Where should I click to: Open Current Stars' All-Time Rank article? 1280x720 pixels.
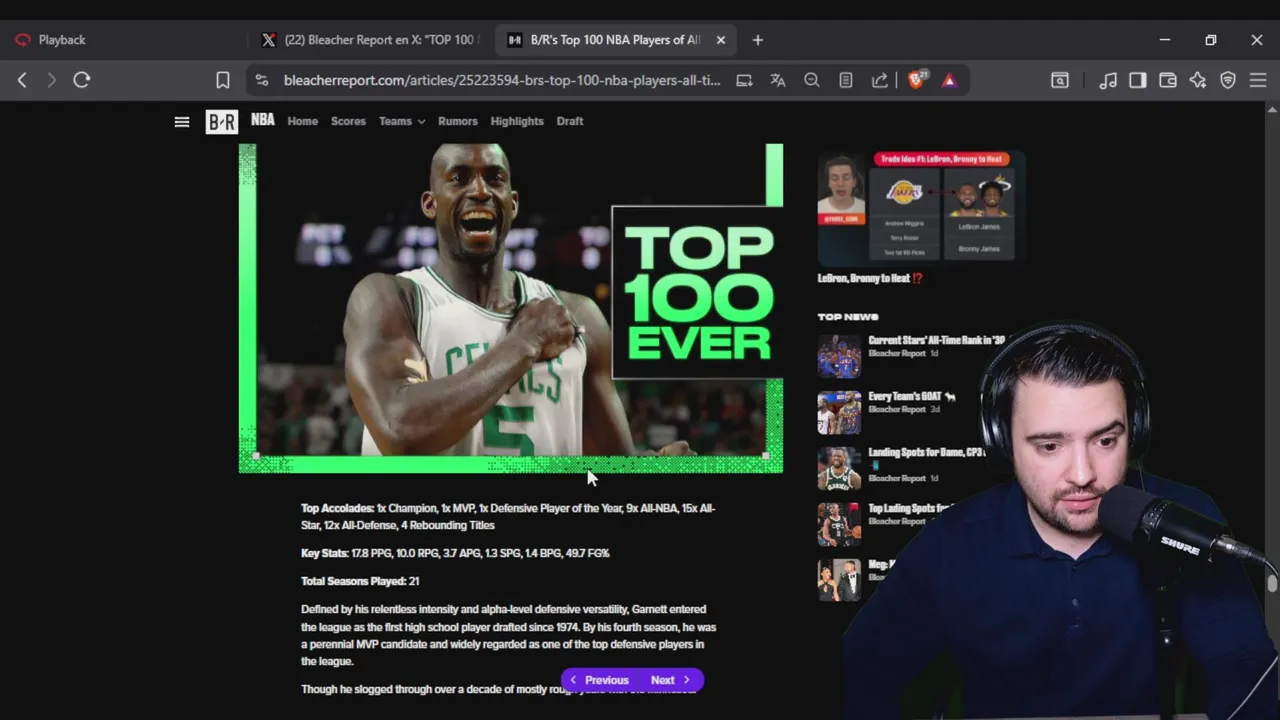pos(936,340)
